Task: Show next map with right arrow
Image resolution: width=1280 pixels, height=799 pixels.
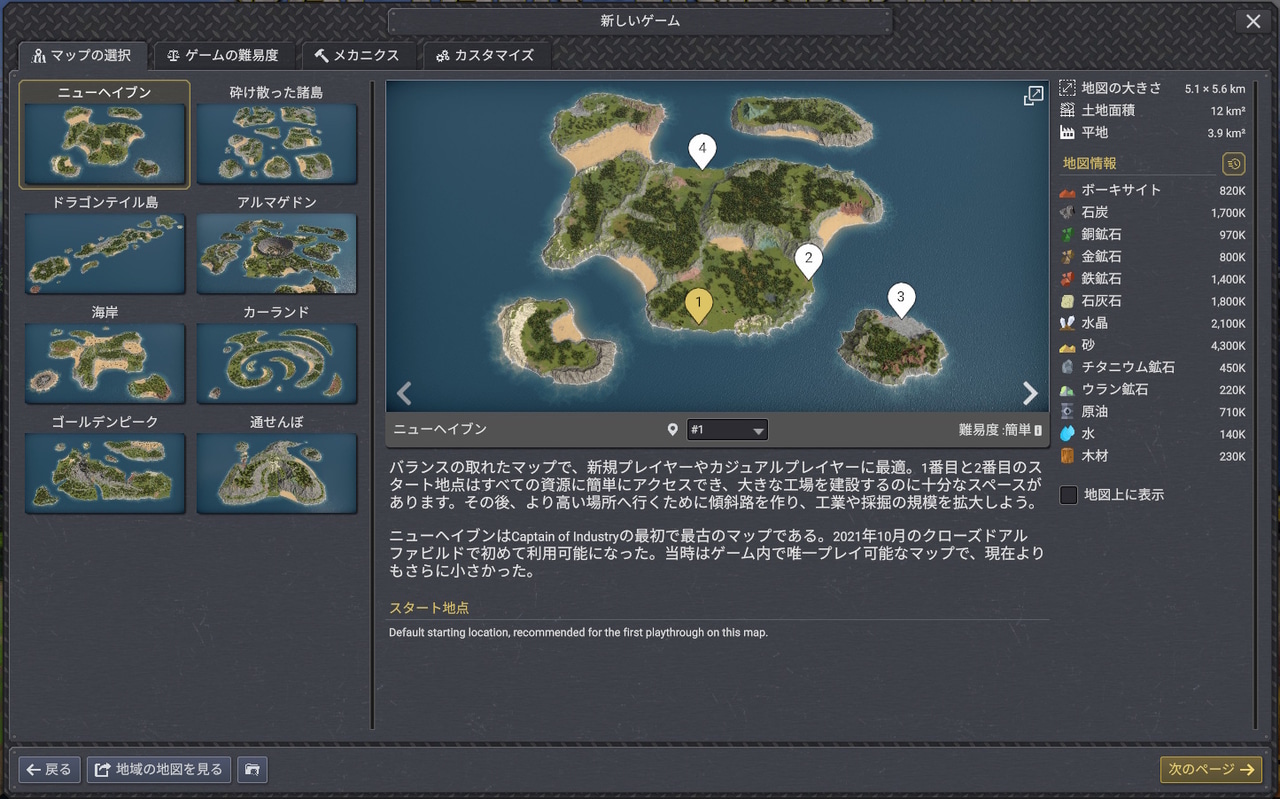Action: coord(1030,393)
